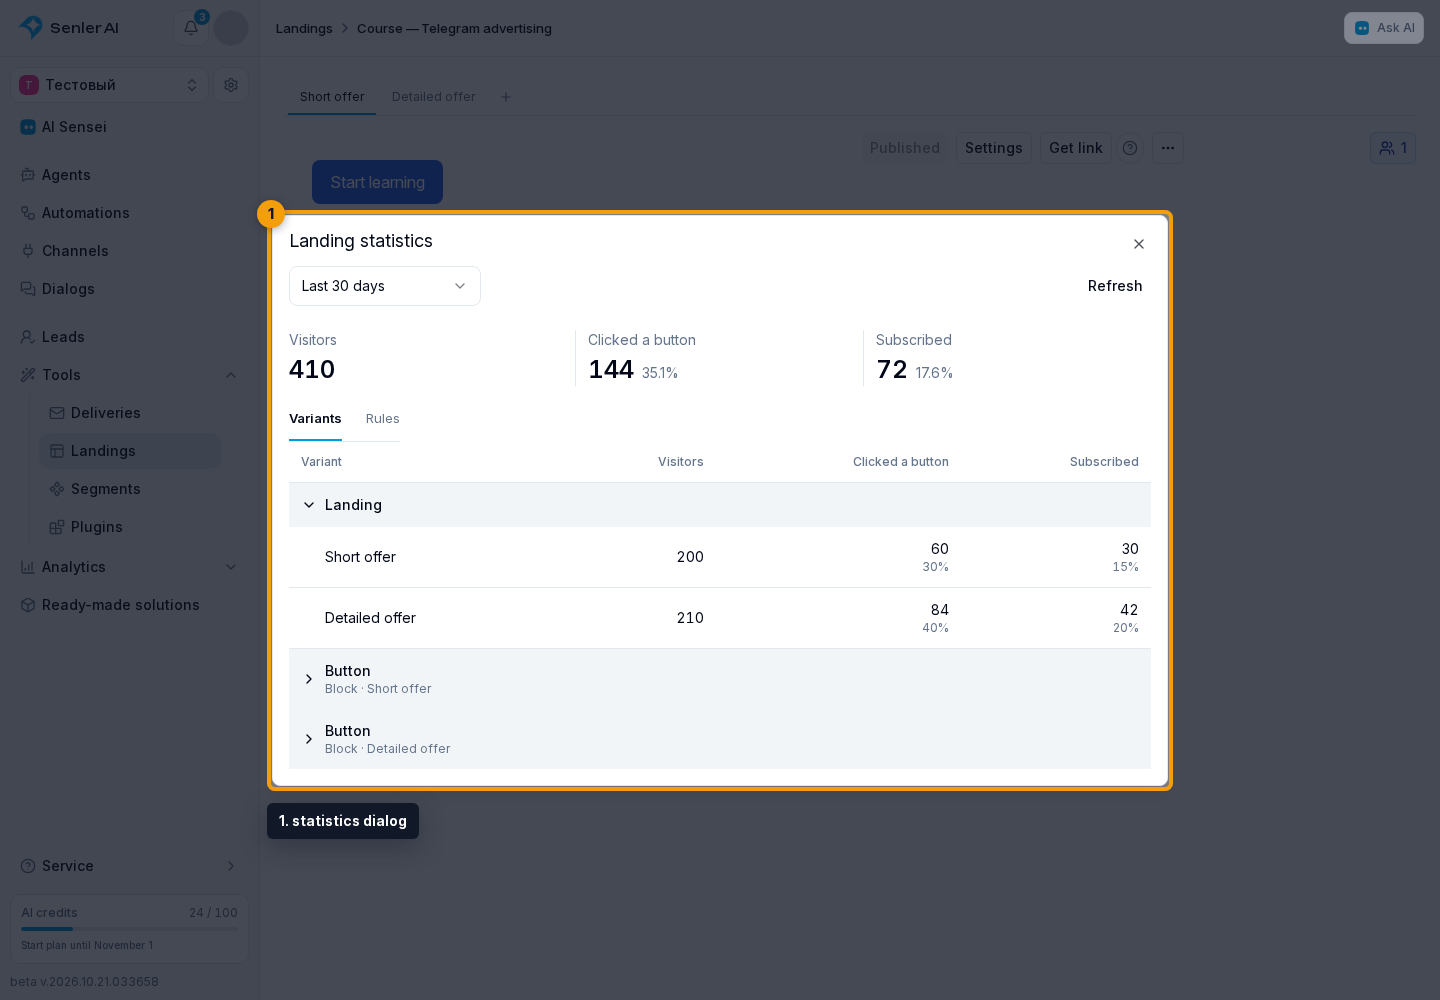
Task: Click Clicked a button total 144
Action: tap(611, 370)
